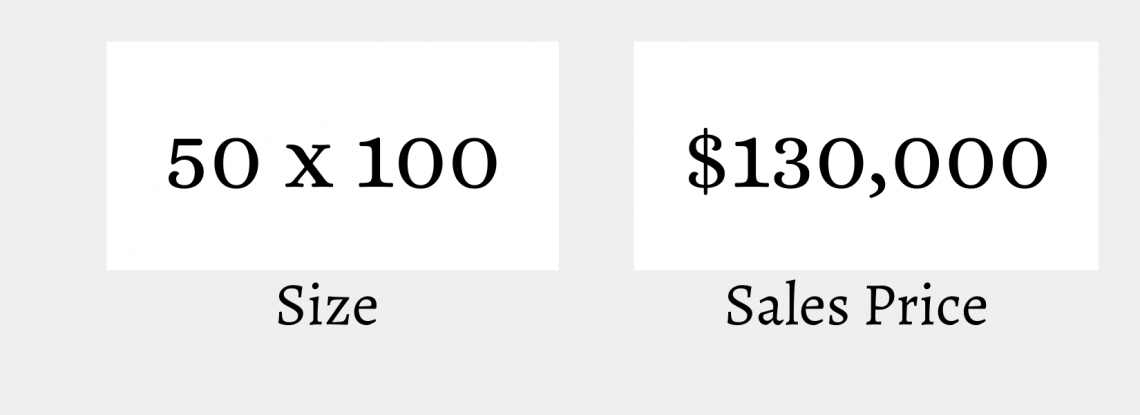This screenshot has width=1140, height=415.
Task: Click the Size label
Action: coord(327,306)
